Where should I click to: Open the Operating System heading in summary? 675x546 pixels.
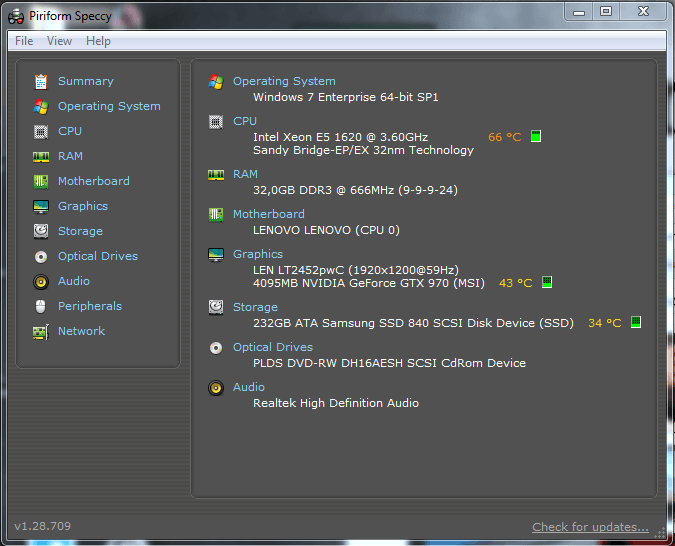pos(284,81)
